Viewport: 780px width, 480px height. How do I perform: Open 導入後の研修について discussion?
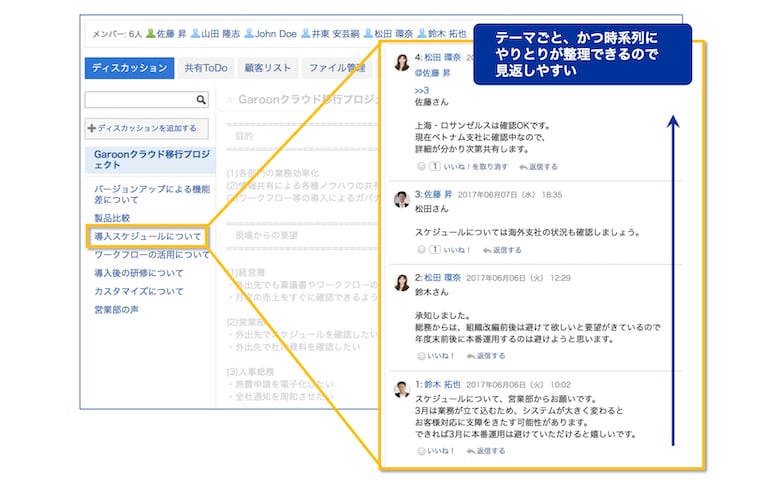[139, 273]
